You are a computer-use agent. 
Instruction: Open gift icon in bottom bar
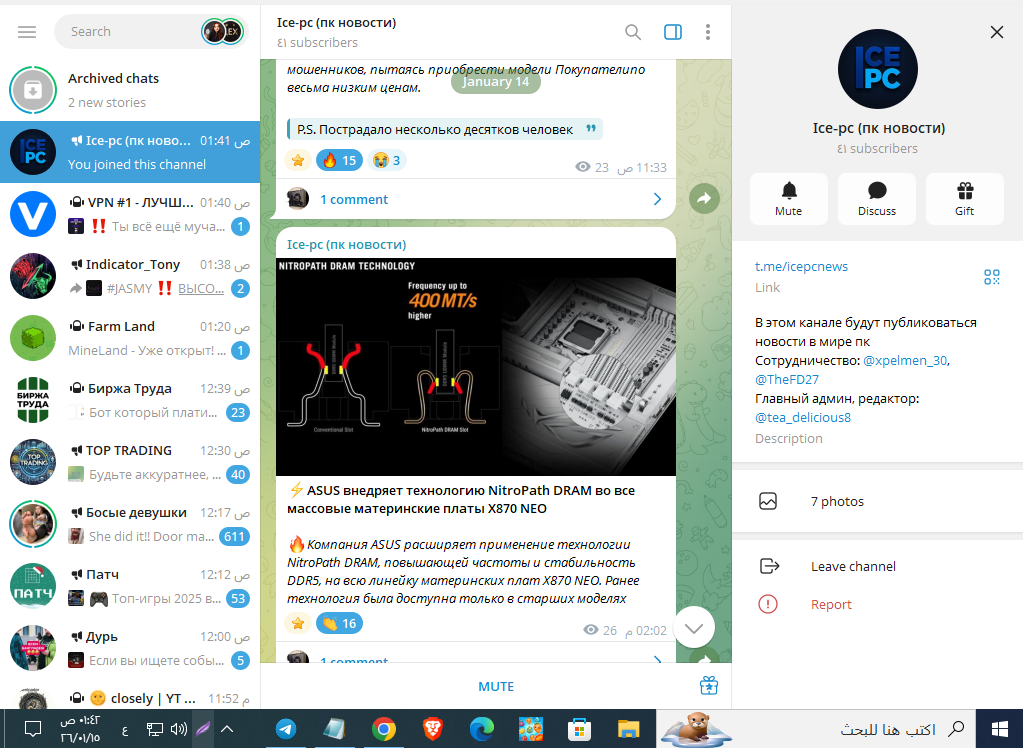pos(709,685)
